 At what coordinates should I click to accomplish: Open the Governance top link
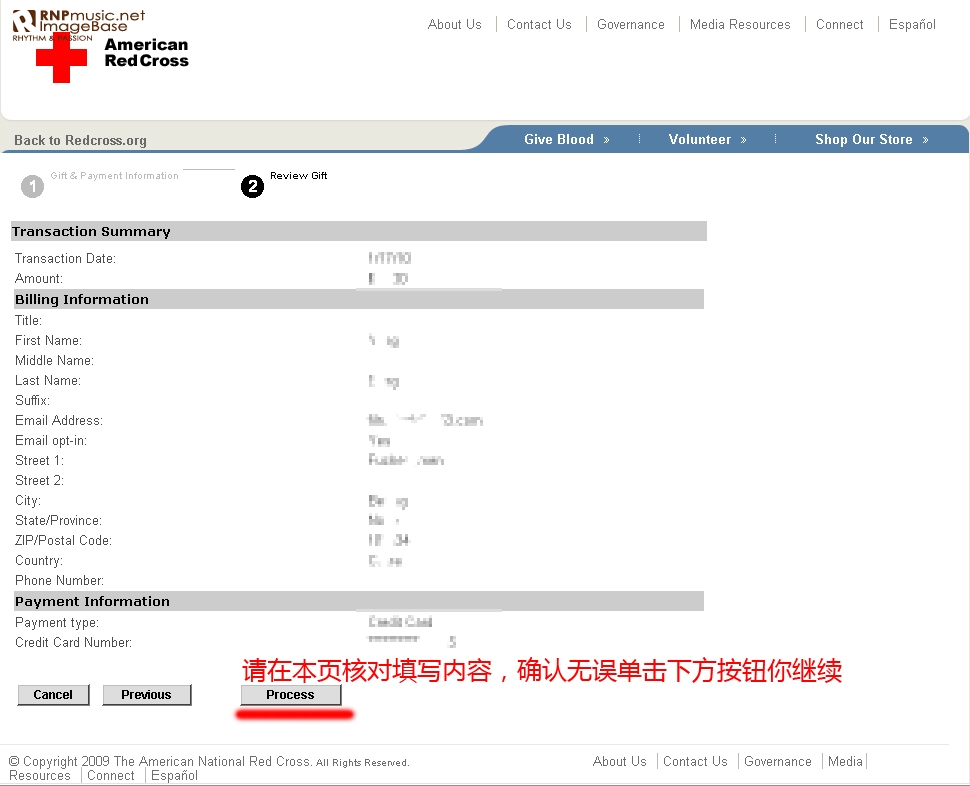(630, 24)
